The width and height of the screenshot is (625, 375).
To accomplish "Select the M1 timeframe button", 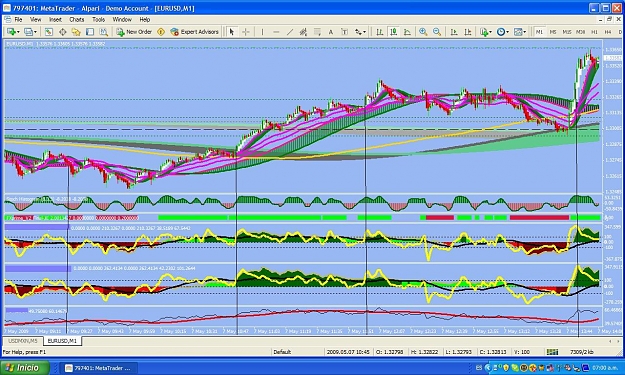I will (539, 32).
